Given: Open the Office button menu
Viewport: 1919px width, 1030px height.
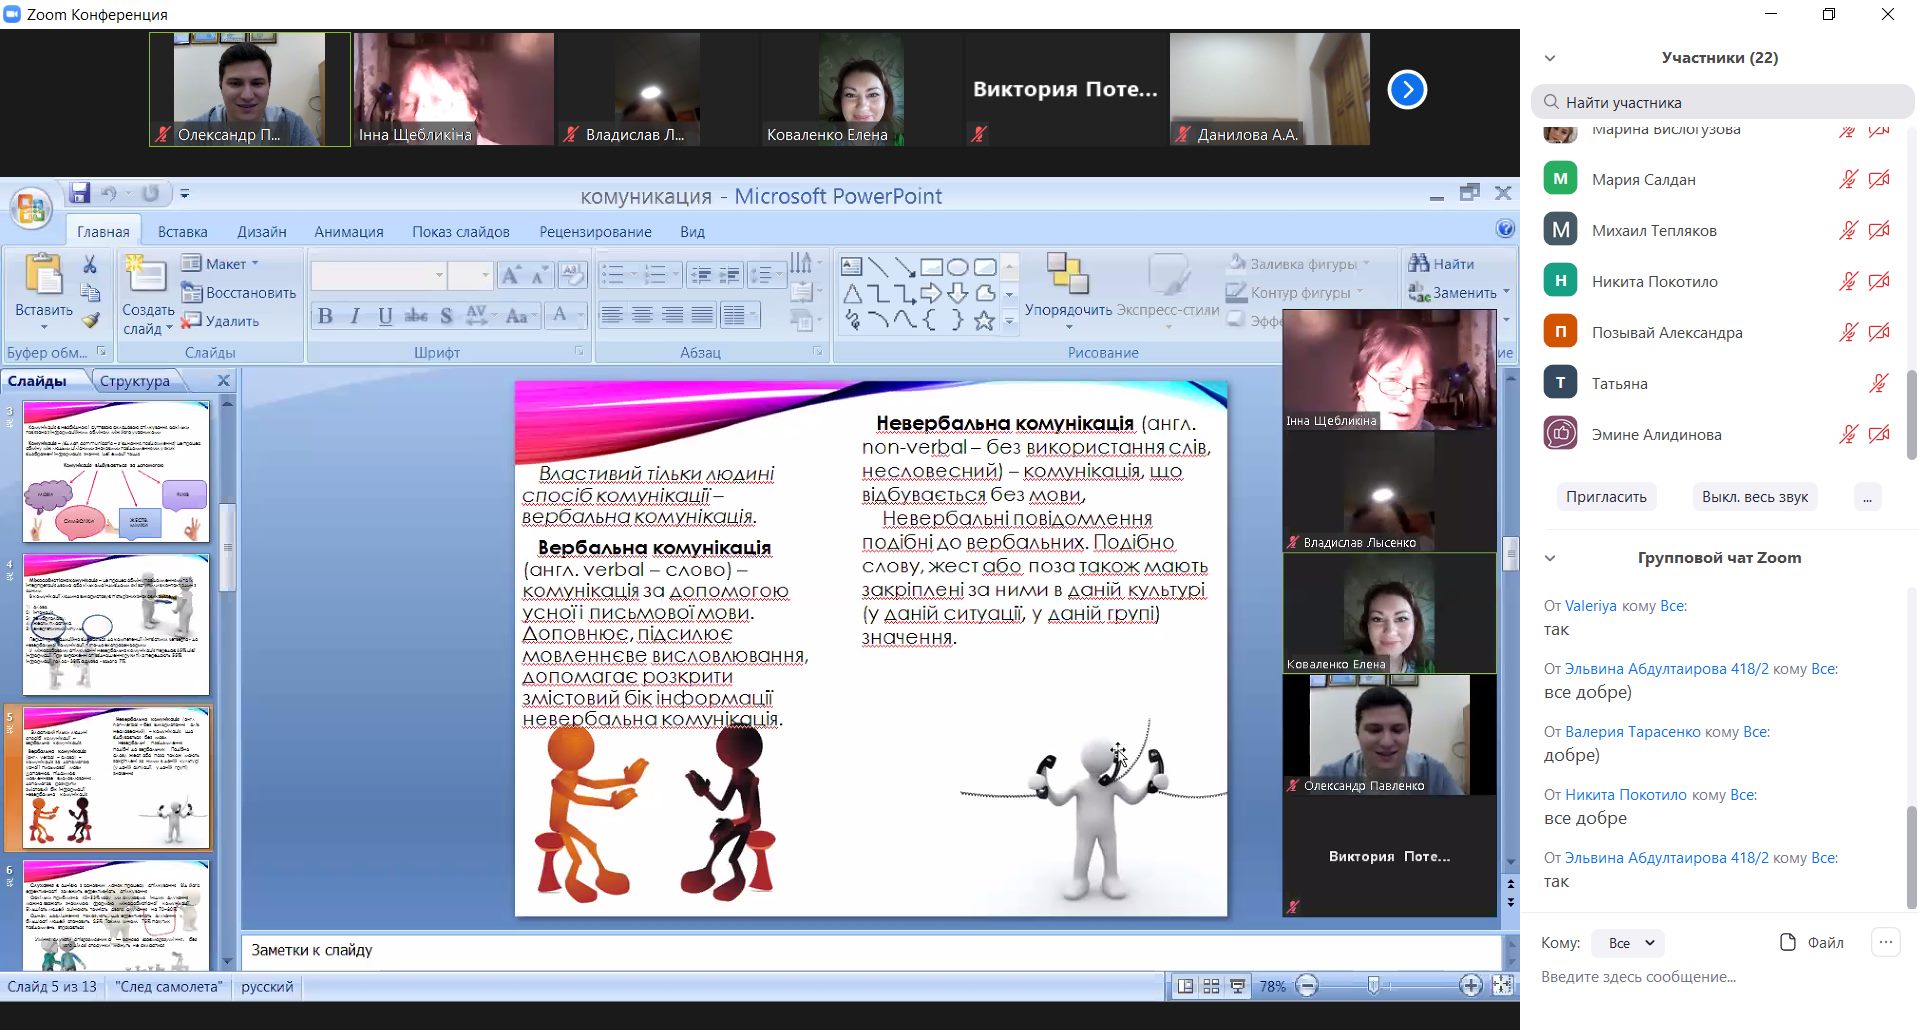Looking at the screenshot, I should [31, 209].
